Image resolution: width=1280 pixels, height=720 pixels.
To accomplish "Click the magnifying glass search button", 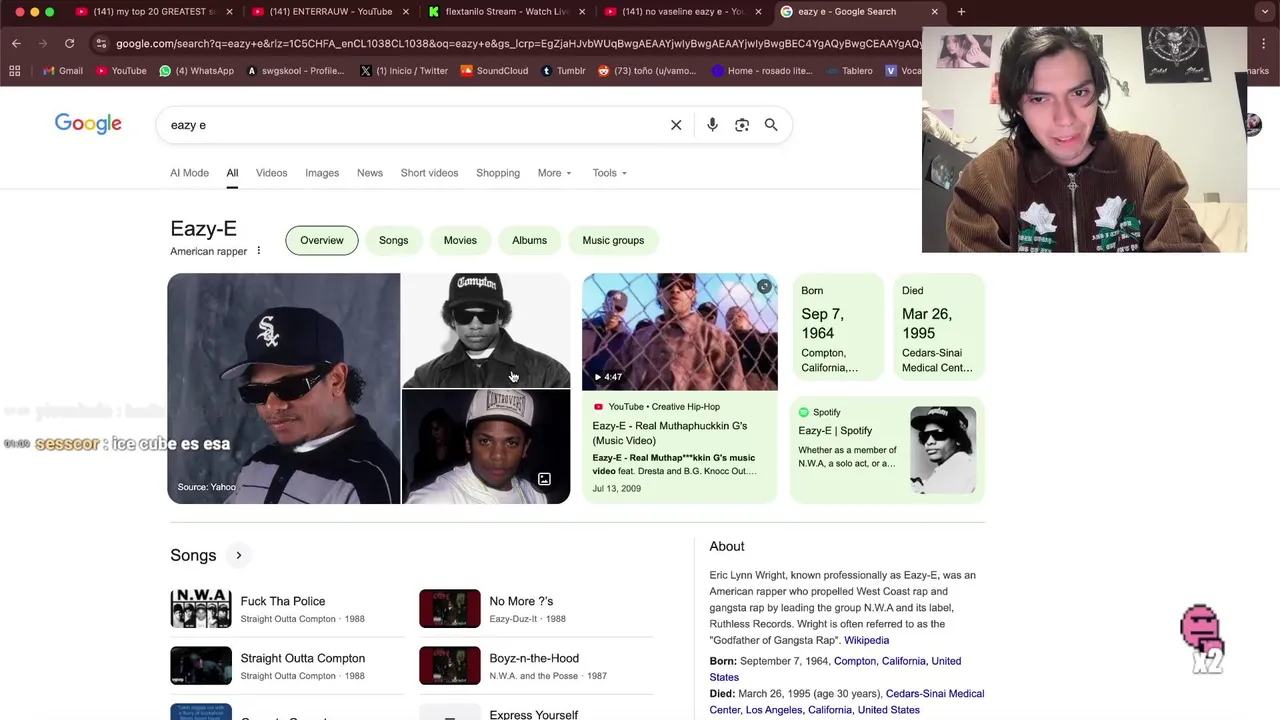I will click(771, 125).
